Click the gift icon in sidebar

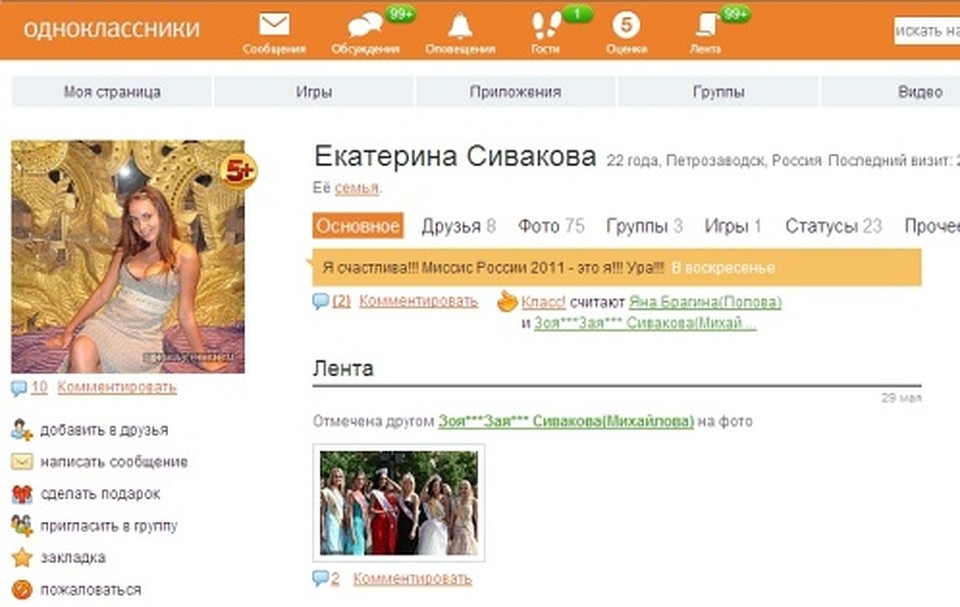(21, 494)
